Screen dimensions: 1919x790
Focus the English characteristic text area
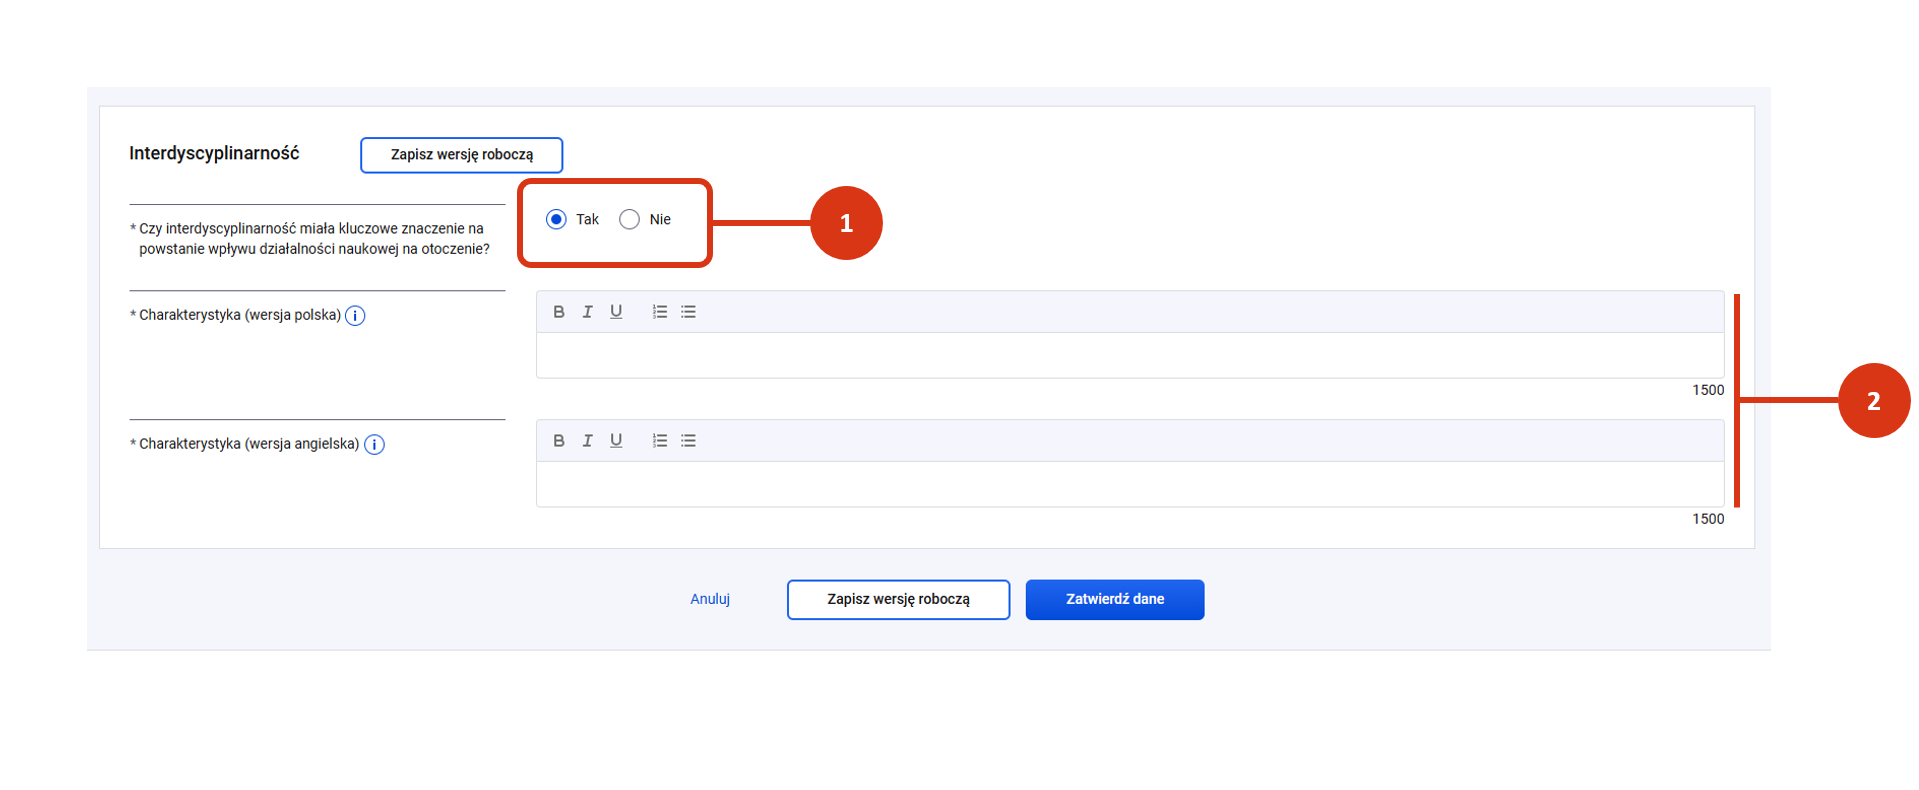(x=1129, y=485)
